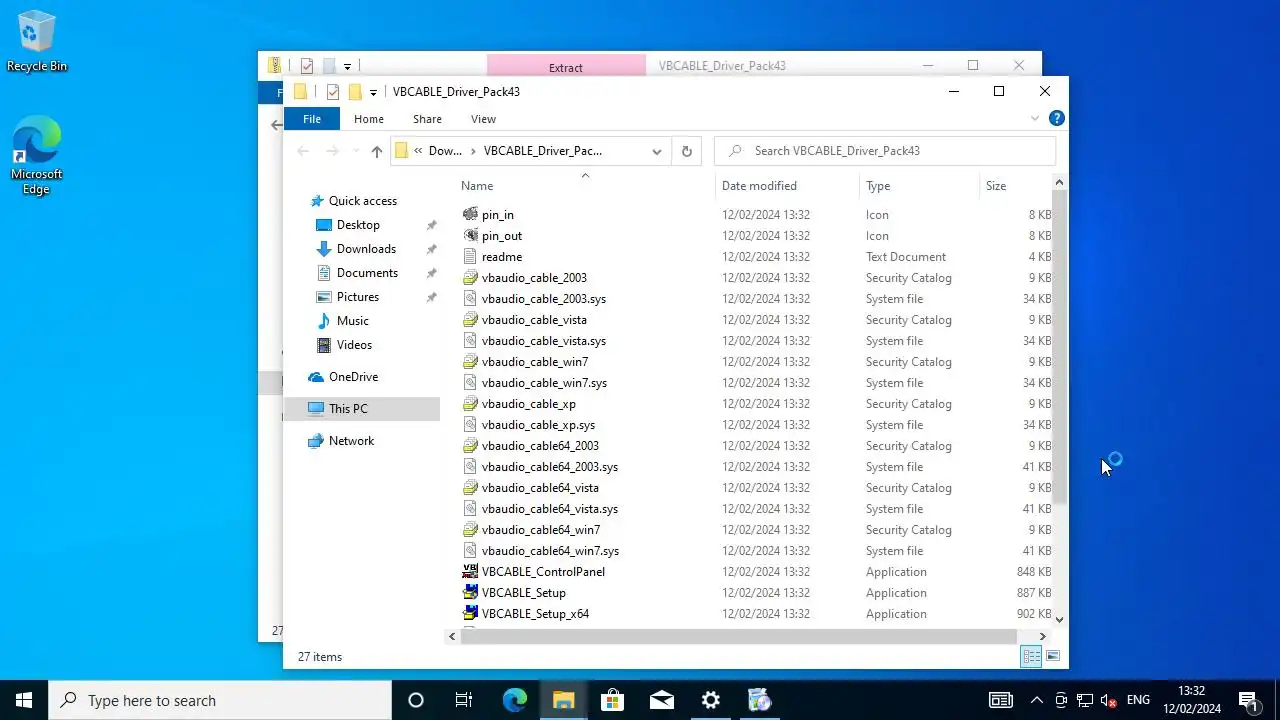Expand the address bar history dropdown
Viewport: 1280px width, 720px height.
[x=656, y=151]
